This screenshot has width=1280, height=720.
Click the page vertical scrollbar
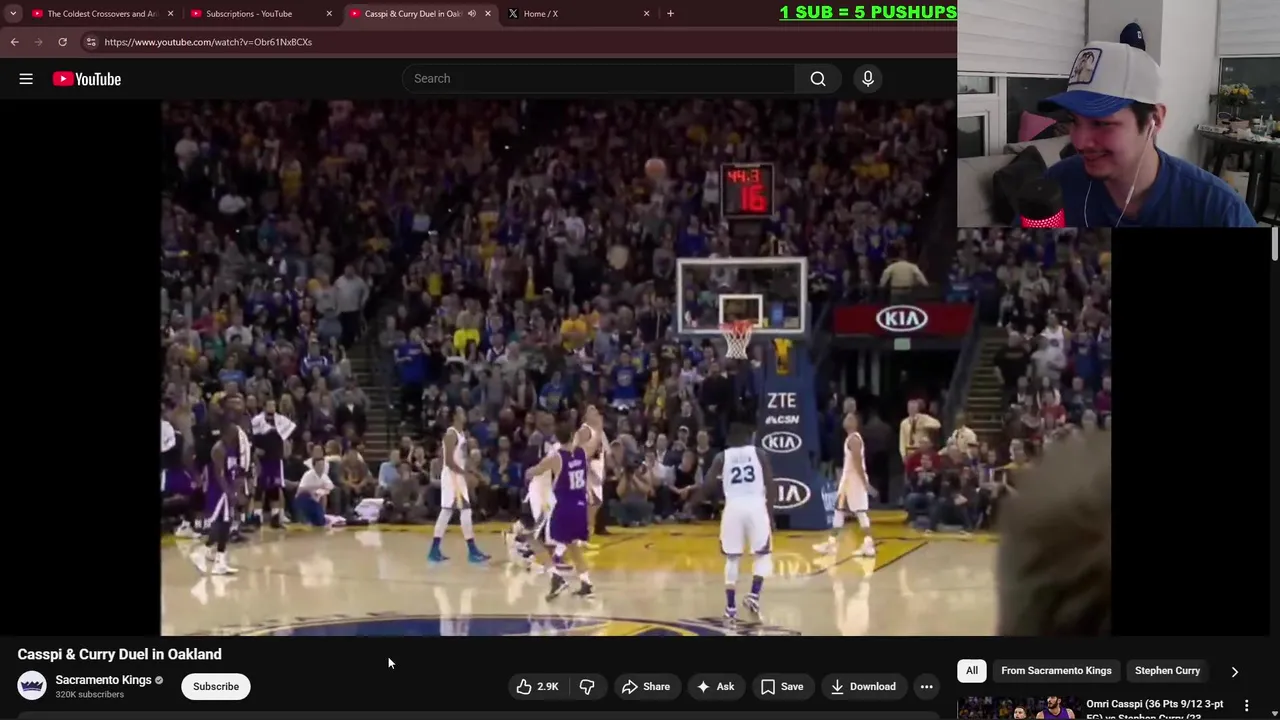click(1274, 245)
